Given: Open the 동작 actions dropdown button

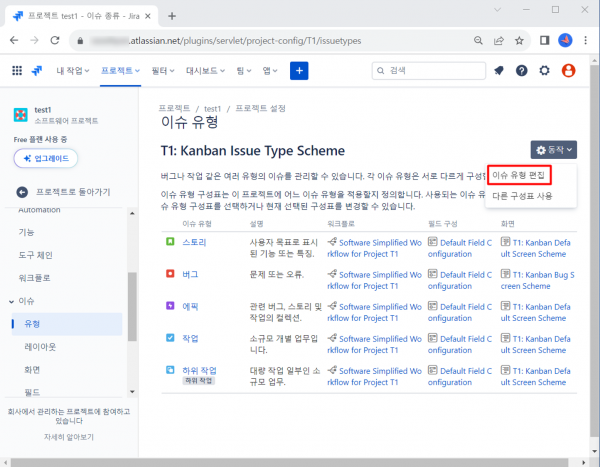Looking at the screenshot, I should [x=555, y=149].
